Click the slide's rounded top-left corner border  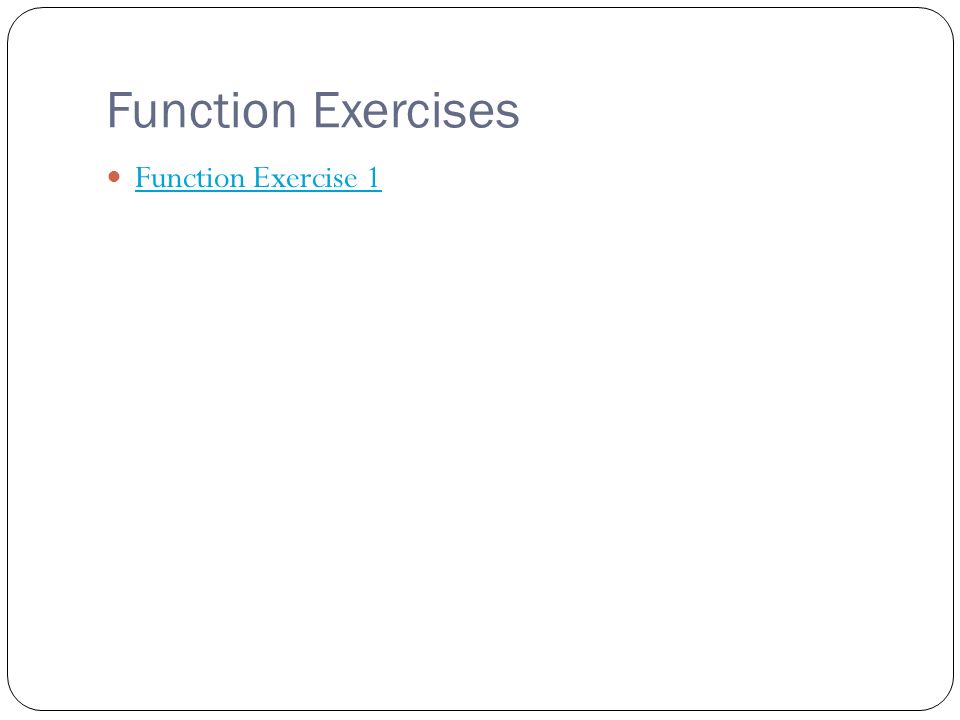tap(18, 18)
